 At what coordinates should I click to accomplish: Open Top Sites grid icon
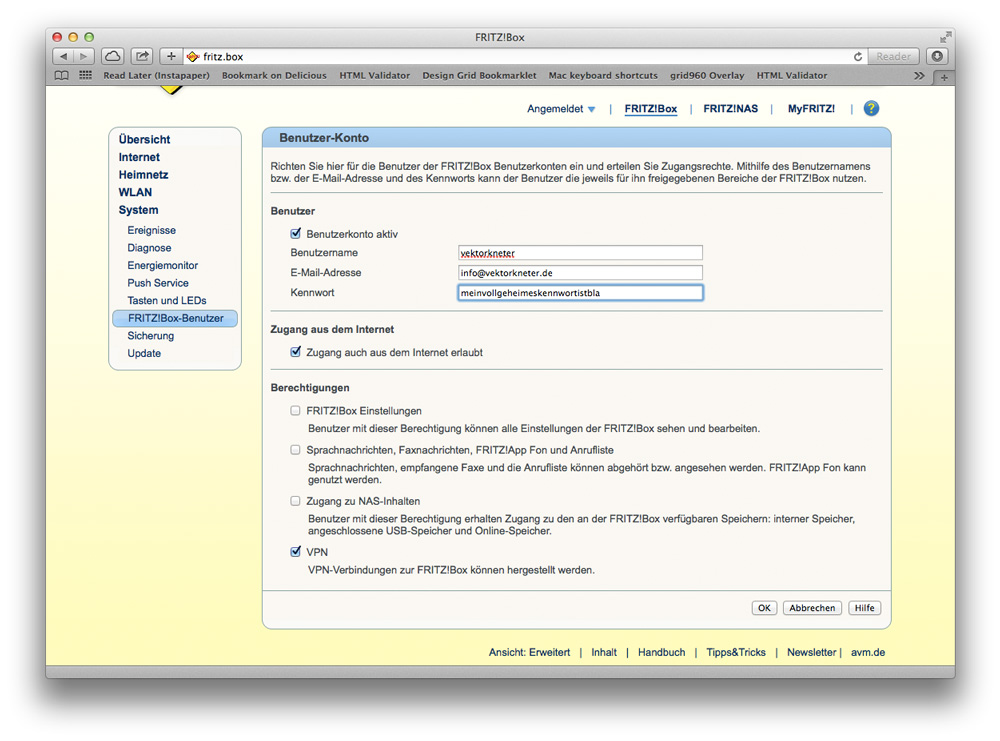click(x=85, y=75)
